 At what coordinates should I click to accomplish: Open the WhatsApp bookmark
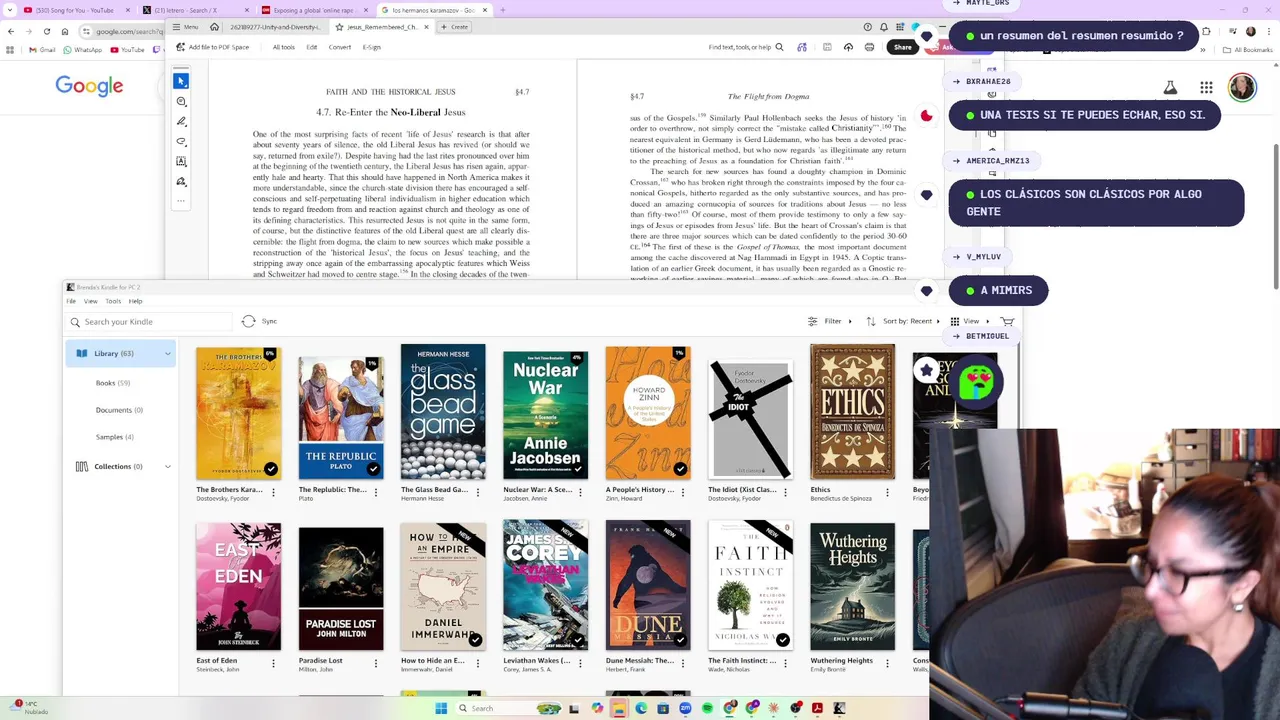click(84, 49)
